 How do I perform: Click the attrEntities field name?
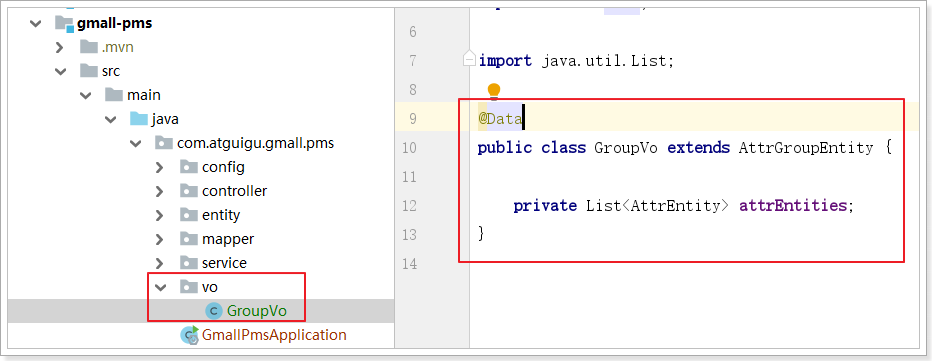pyautogui.click(x=793, y=206)
